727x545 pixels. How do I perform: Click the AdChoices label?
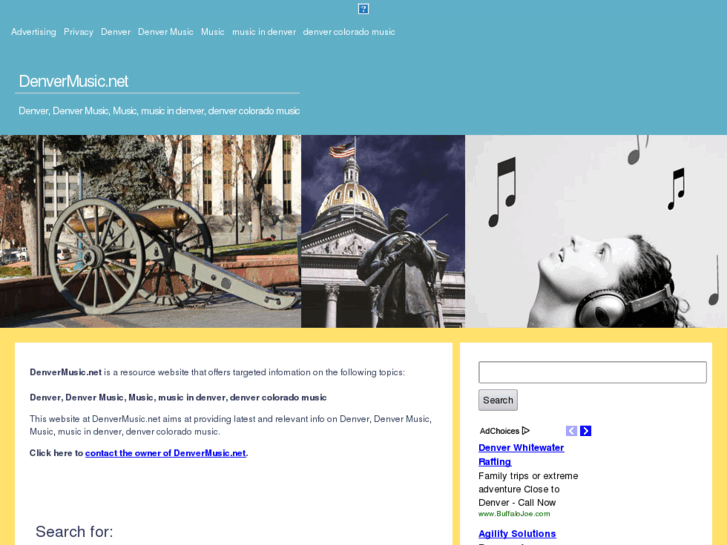tap(499, 431)
